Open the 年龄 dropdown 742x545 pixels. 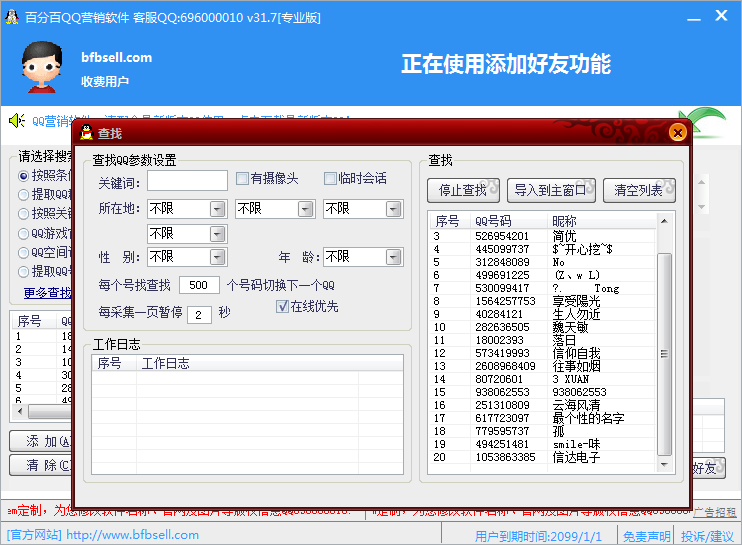(393, 257)
